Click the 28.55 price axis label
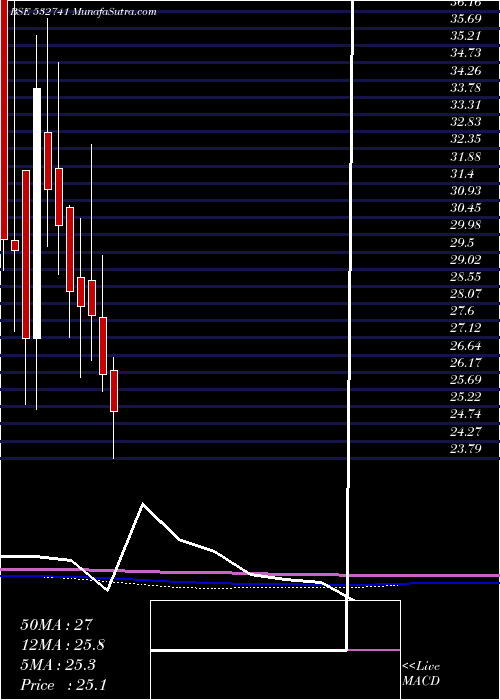The width and height of the screenshot is (500, 700). pos(466,277)
